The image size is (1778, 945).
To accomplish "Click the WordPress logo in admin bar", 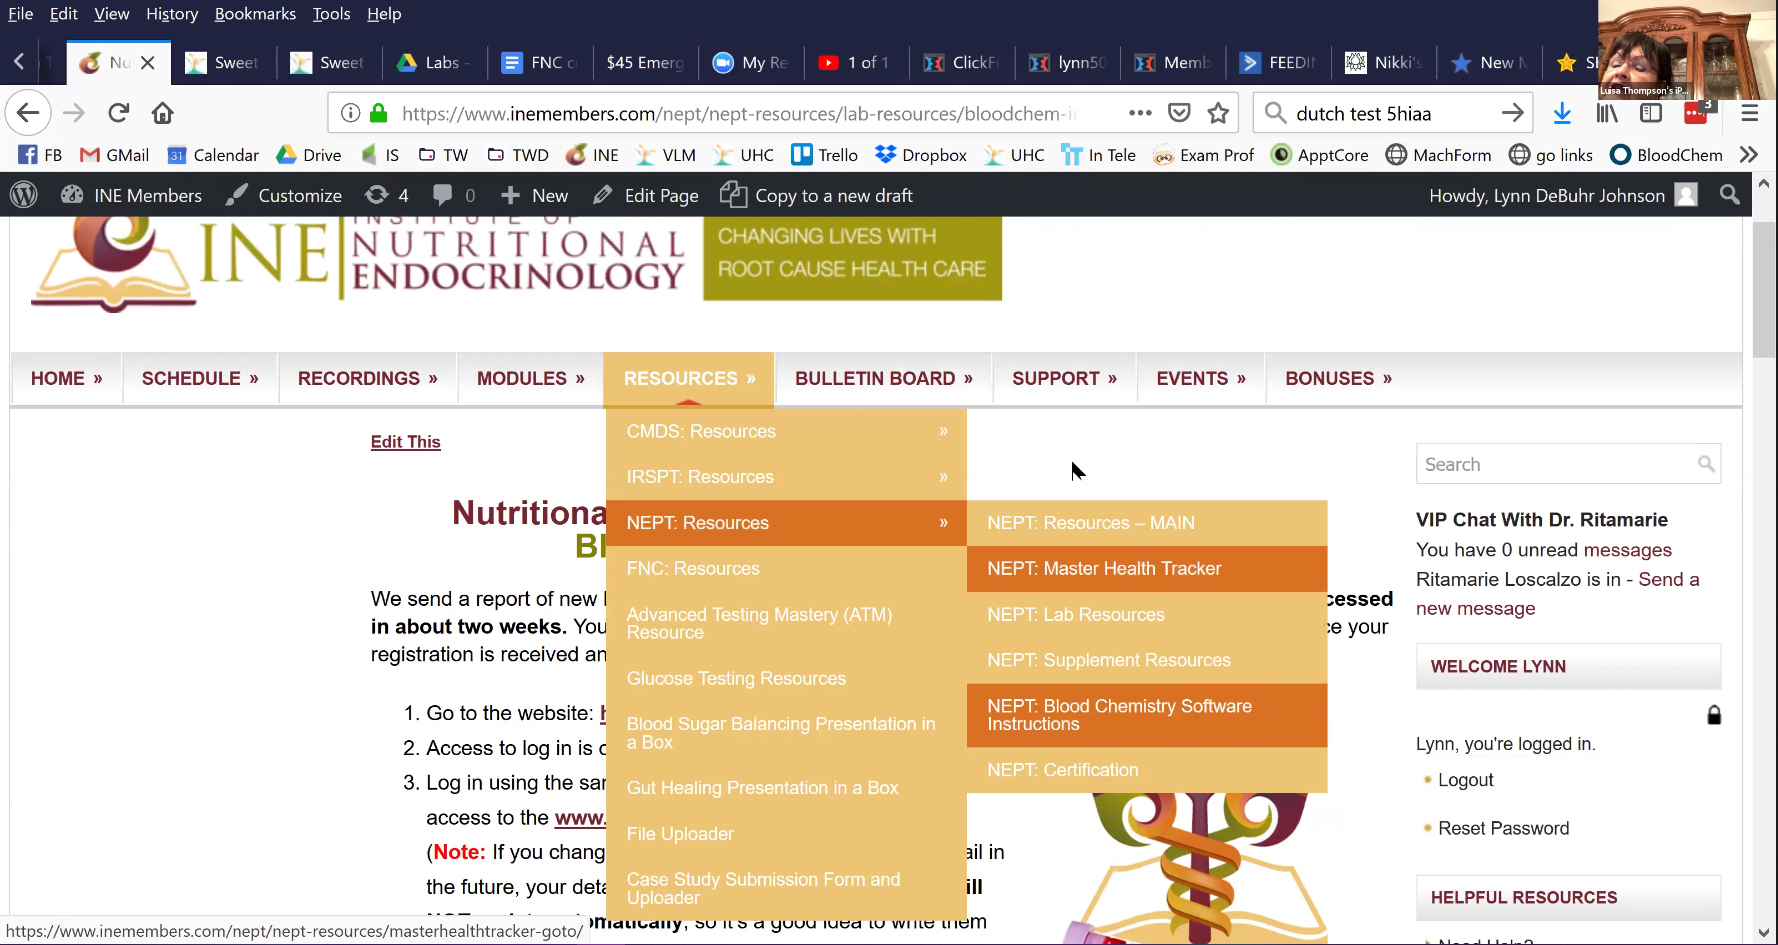I will tap(24, 195).
